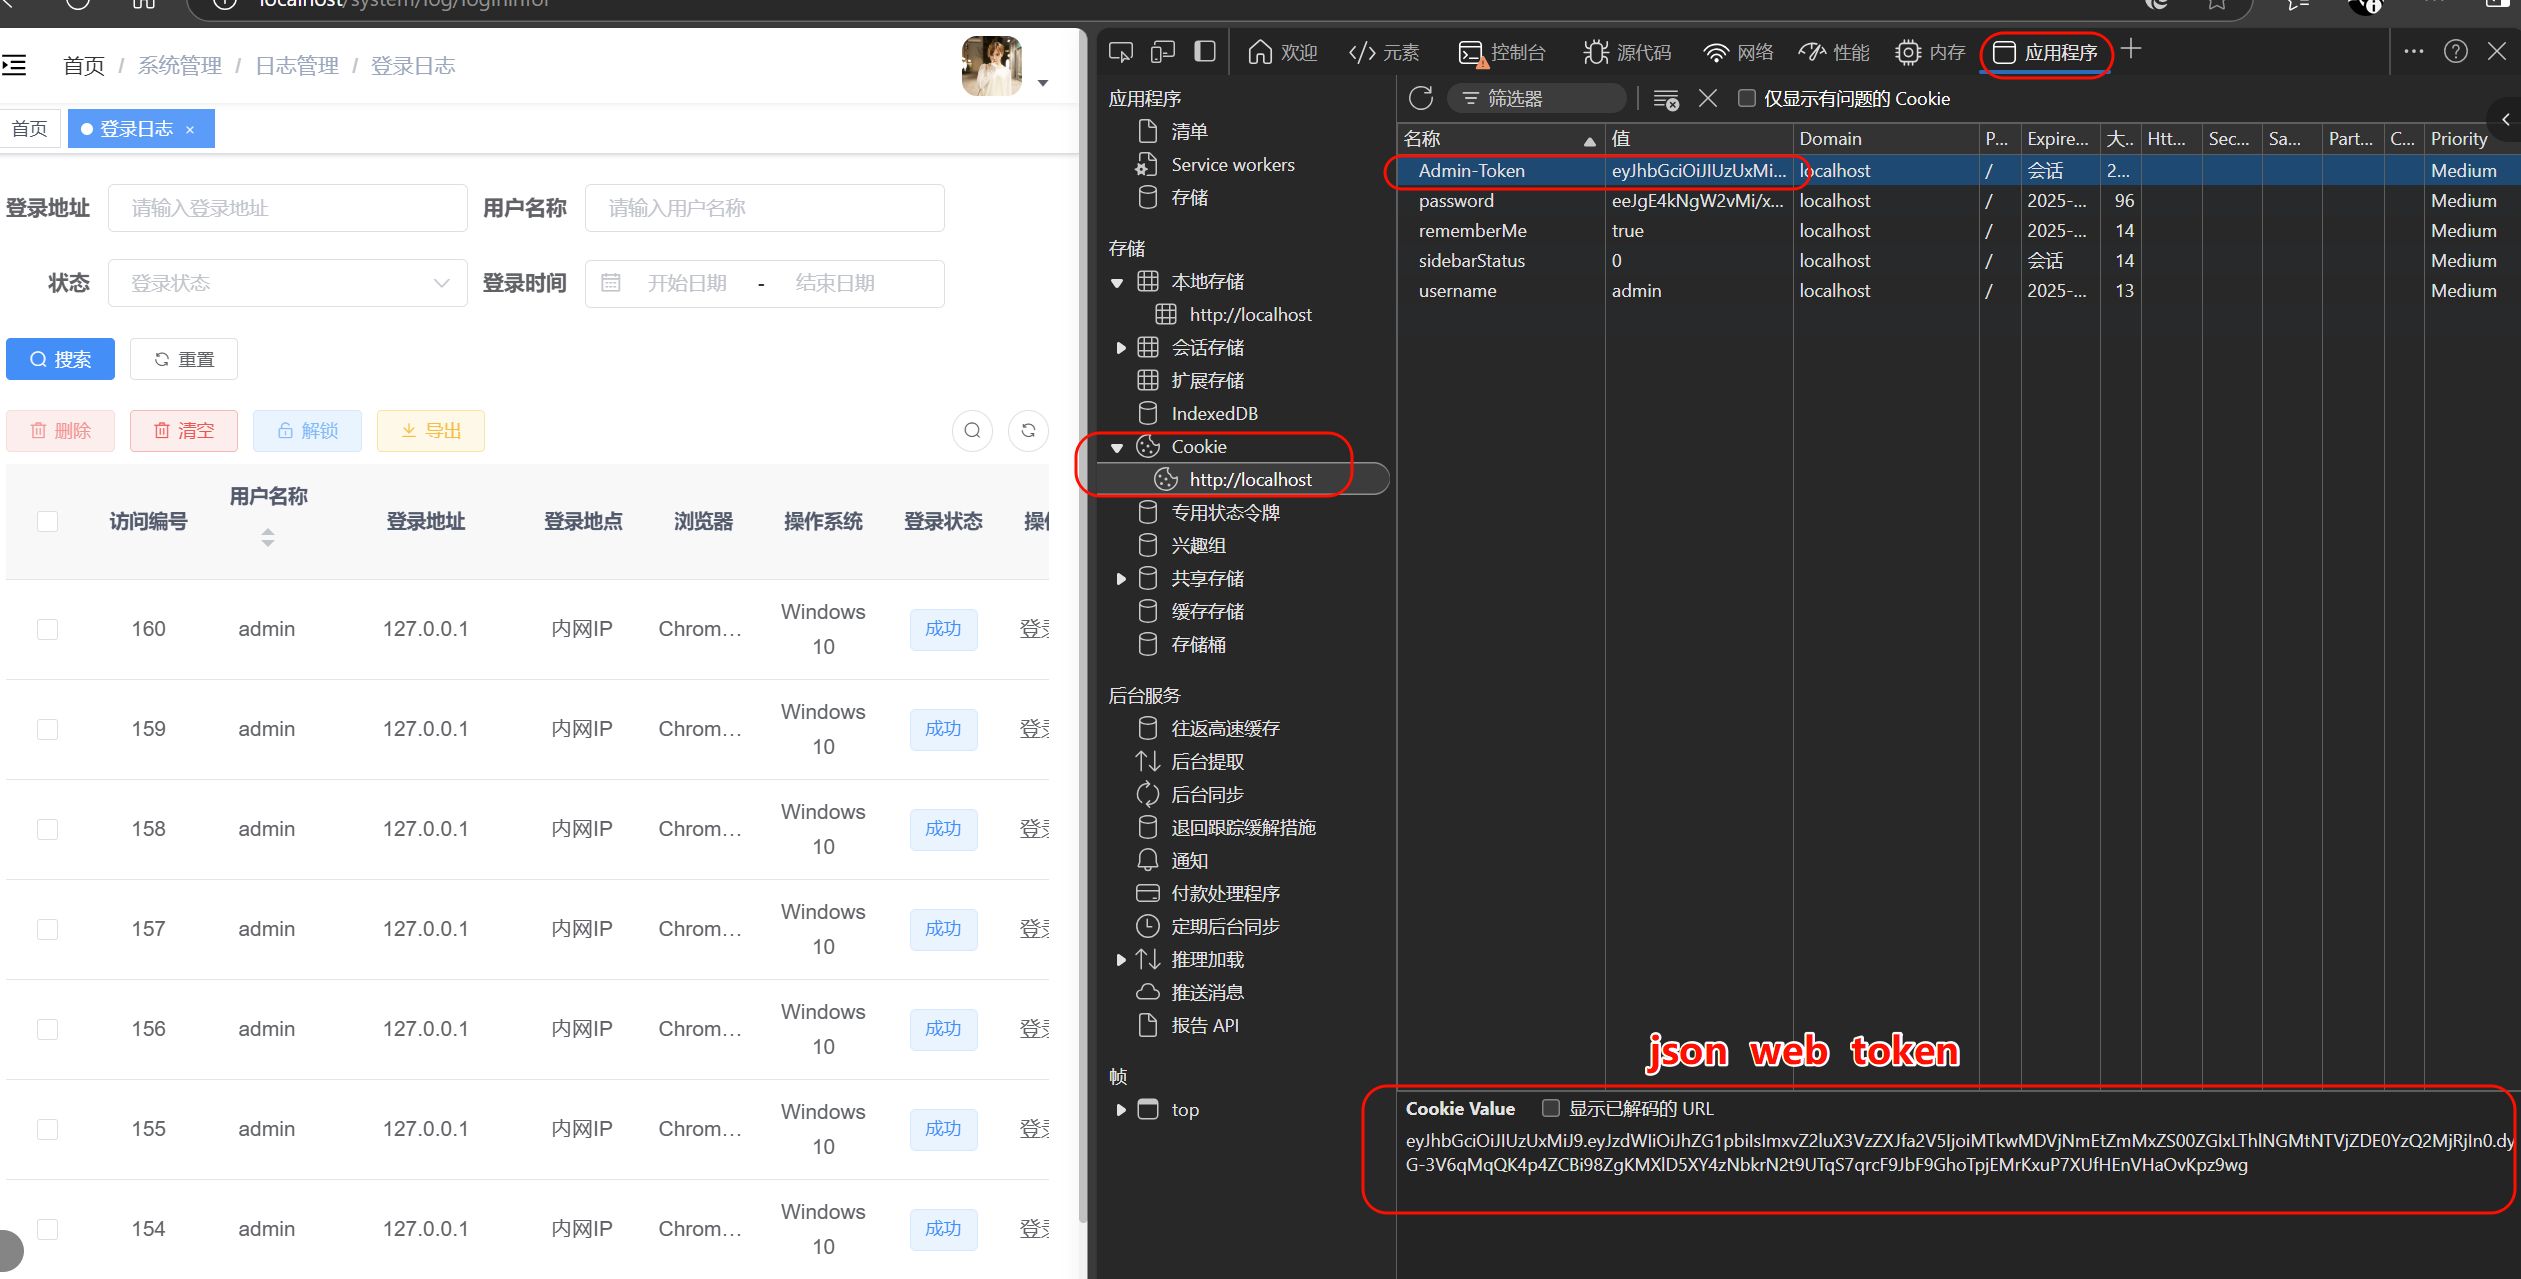
Task: Click the show/hide search round icon
Action: click(x=972, y=431)
